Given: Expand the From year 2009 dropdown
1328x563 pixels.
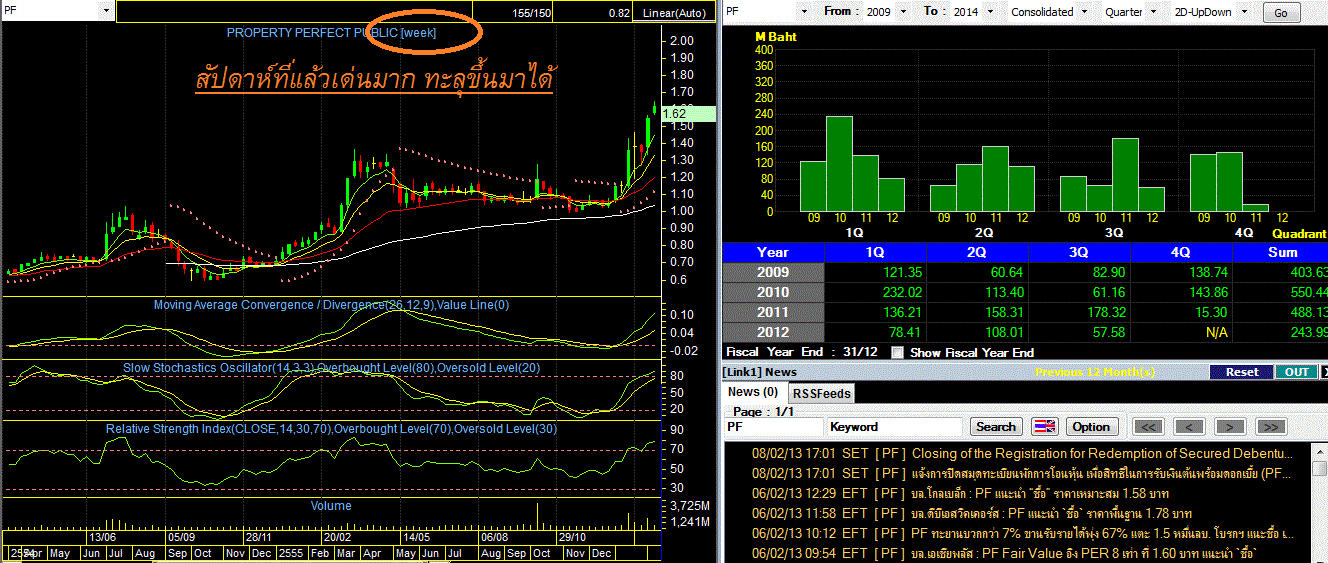Looking at the screenshot, I should (x=903, y=12).
